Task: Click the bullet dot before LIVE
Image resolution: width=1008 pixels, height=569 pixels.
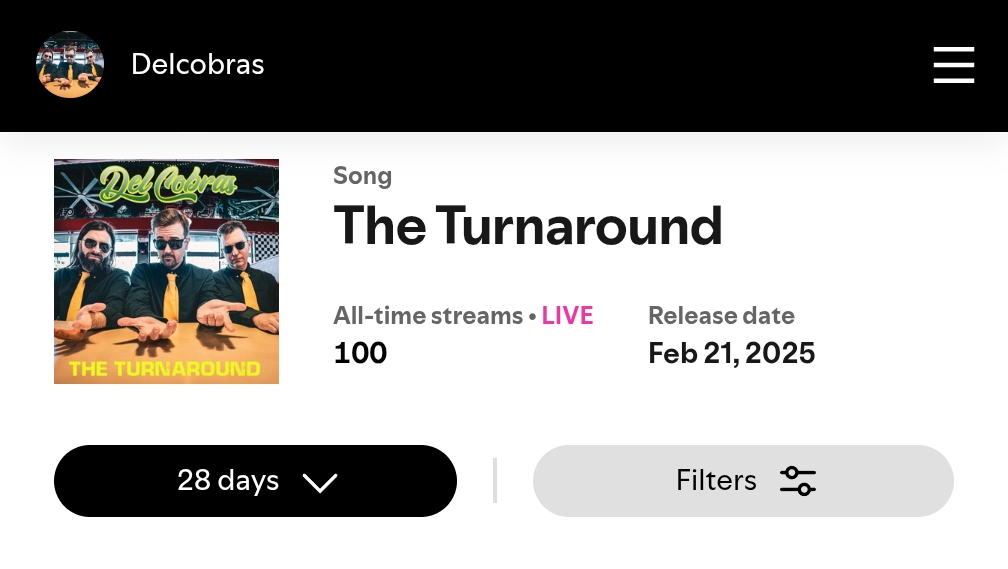Action: click(532, 317)
